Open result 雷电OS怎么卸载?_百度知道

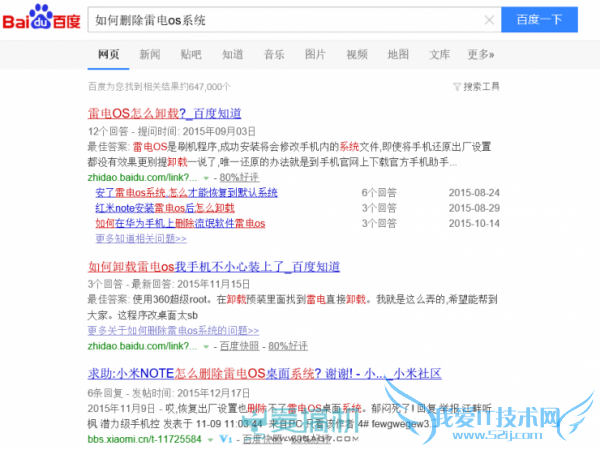click(x=165, y=113)
